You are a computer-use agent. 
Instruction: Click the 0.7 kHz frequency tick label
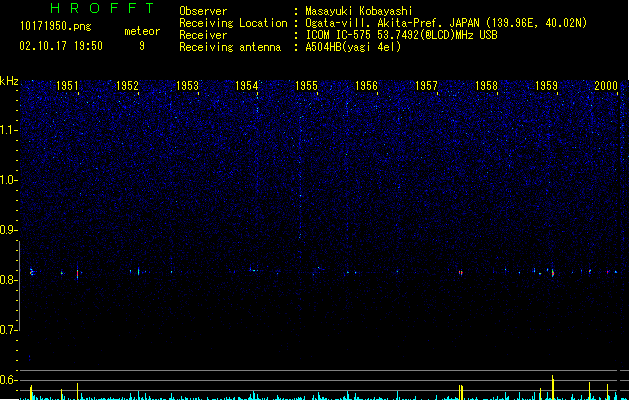(8, 330)
